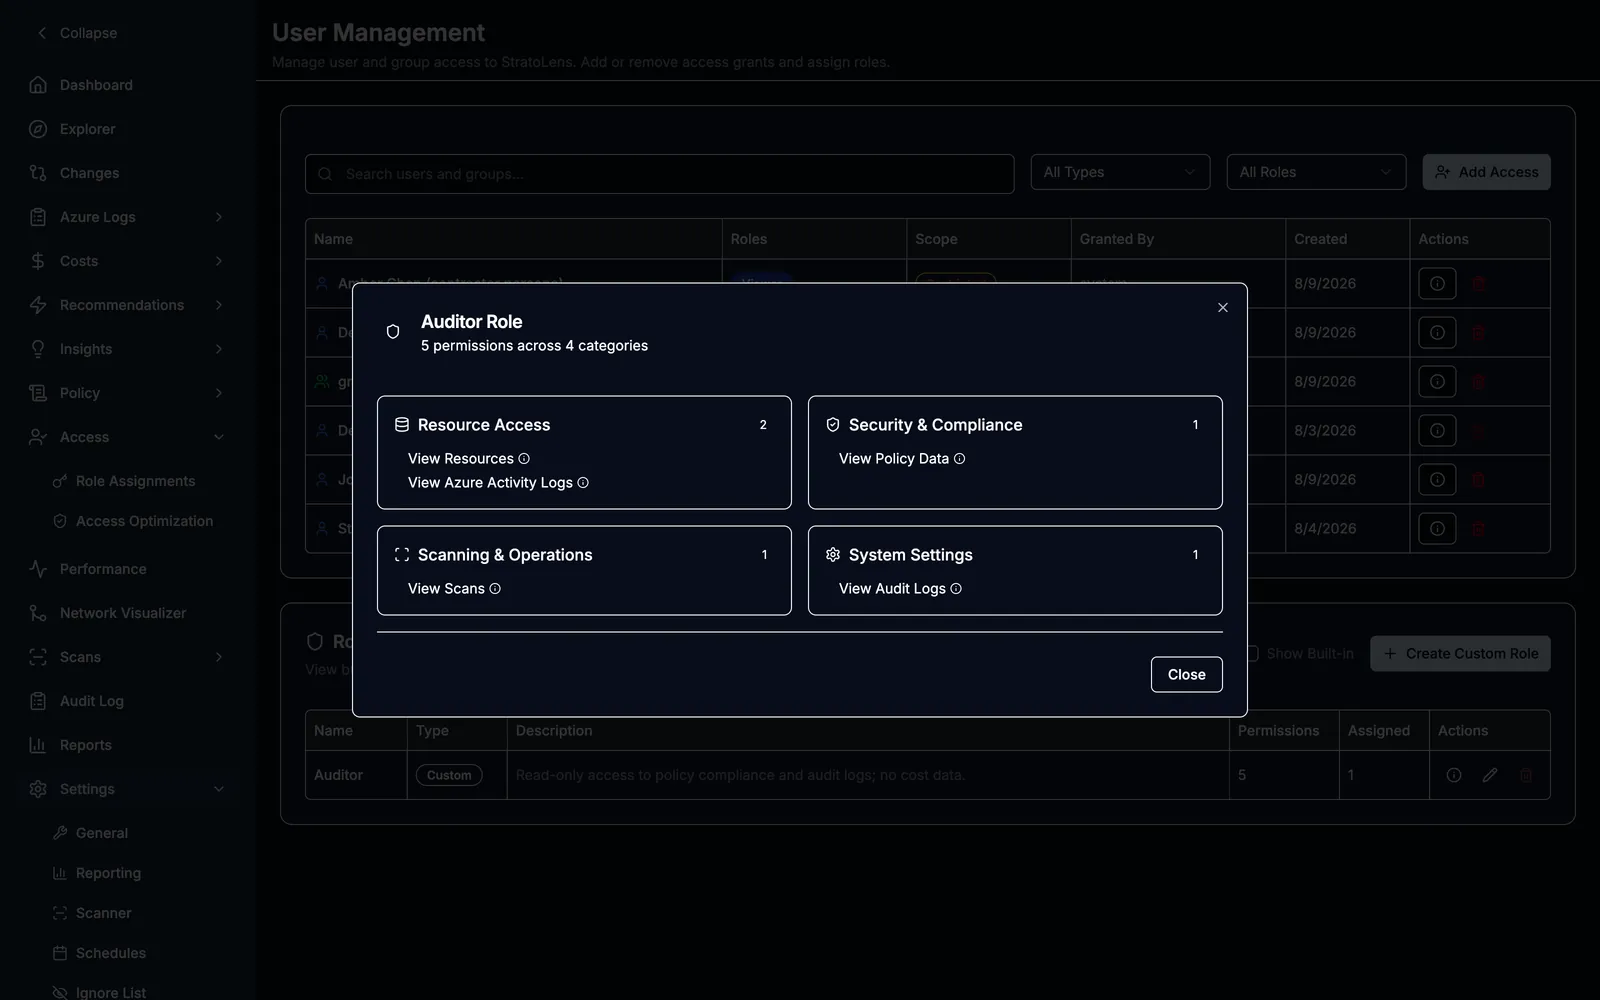Select View Audit Logs permission text
Image resolution: width=1600 pixels, height=1000 pixels.
[x=892, y=589]
